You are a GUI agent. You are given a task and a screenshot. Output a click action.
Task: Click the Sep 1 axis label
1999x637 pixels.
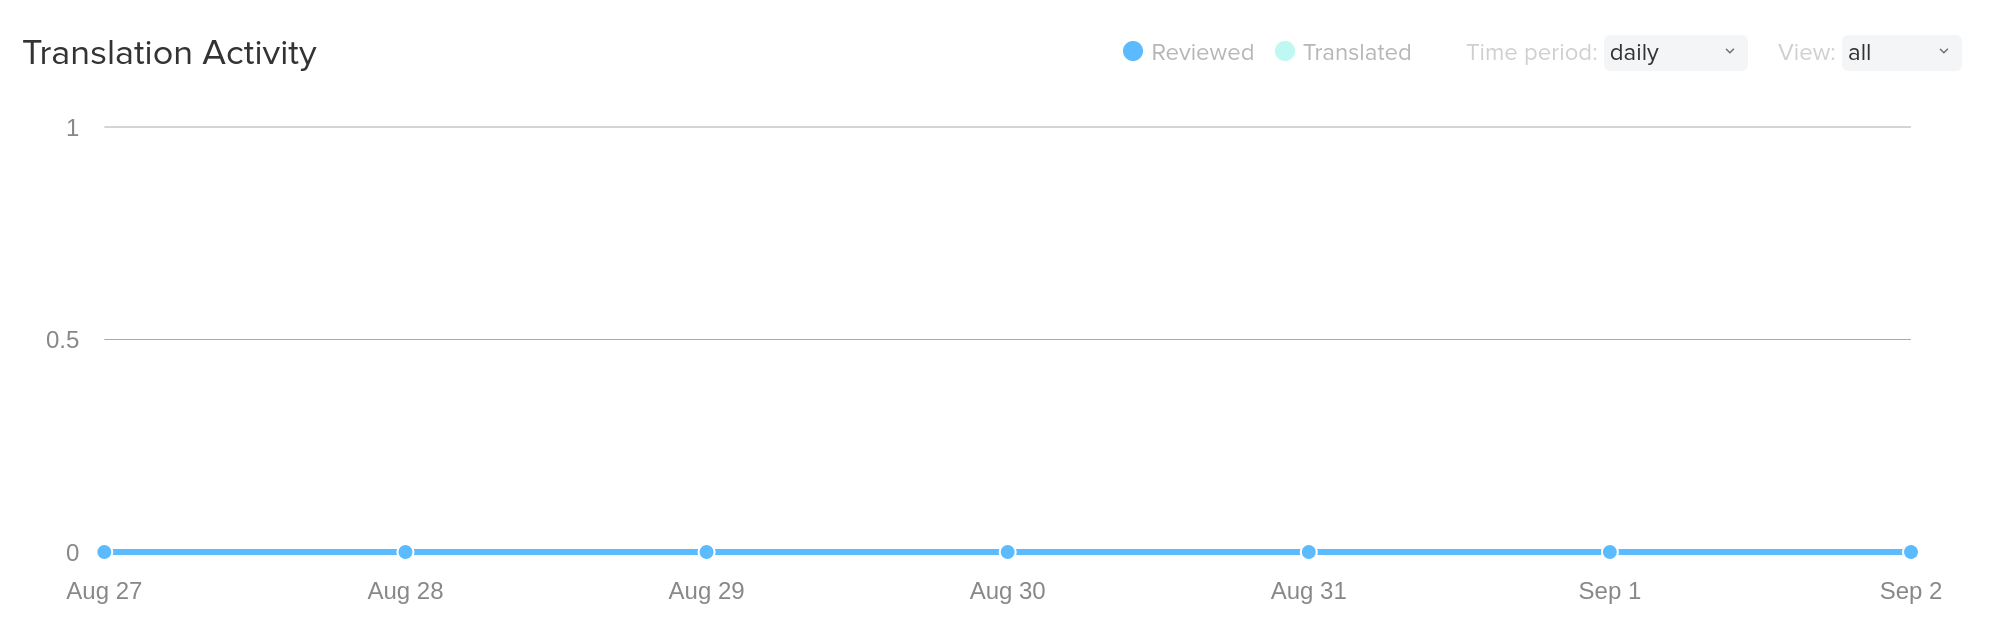click(1609, 591)
